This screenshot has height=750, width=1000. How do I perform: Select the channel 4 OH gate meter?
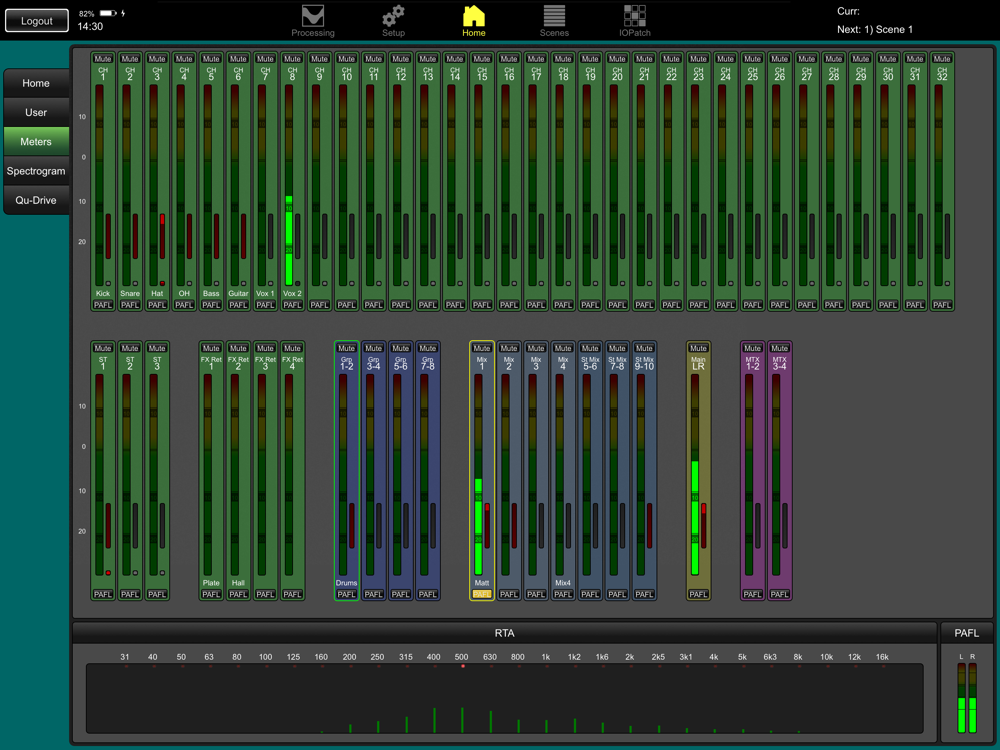[x=189, y=236]
